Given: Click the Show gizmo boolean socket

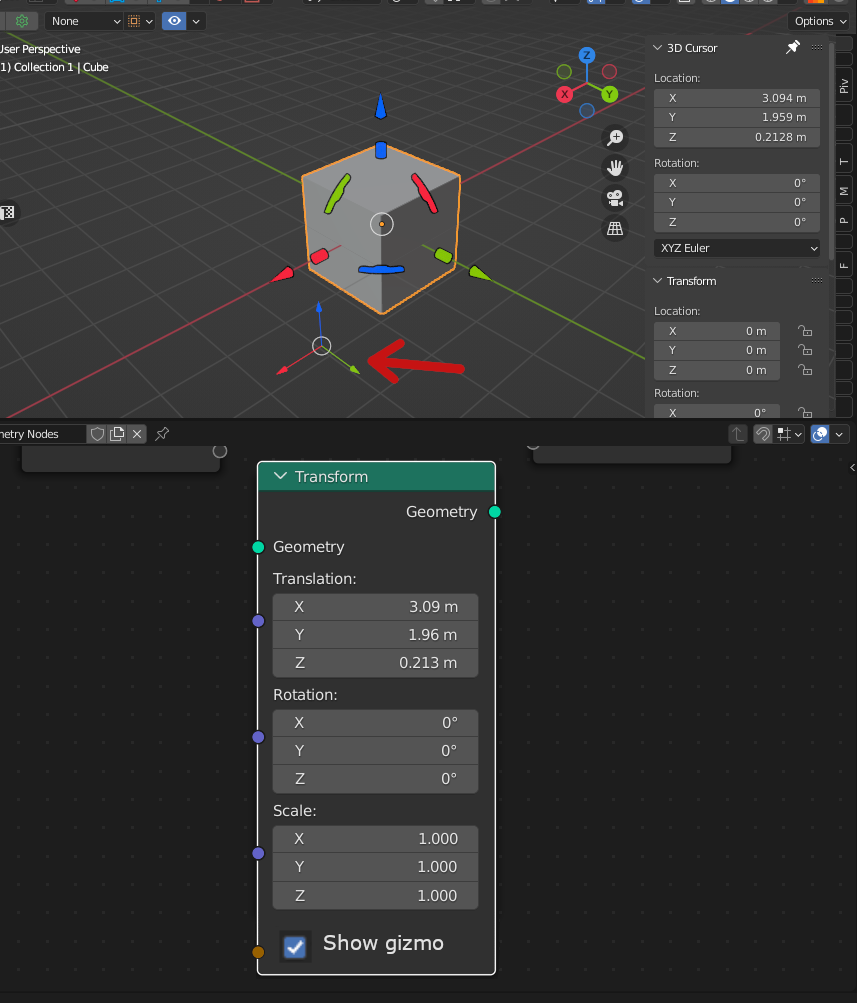Looking at the screenshot, I should [x=258, y=952].
